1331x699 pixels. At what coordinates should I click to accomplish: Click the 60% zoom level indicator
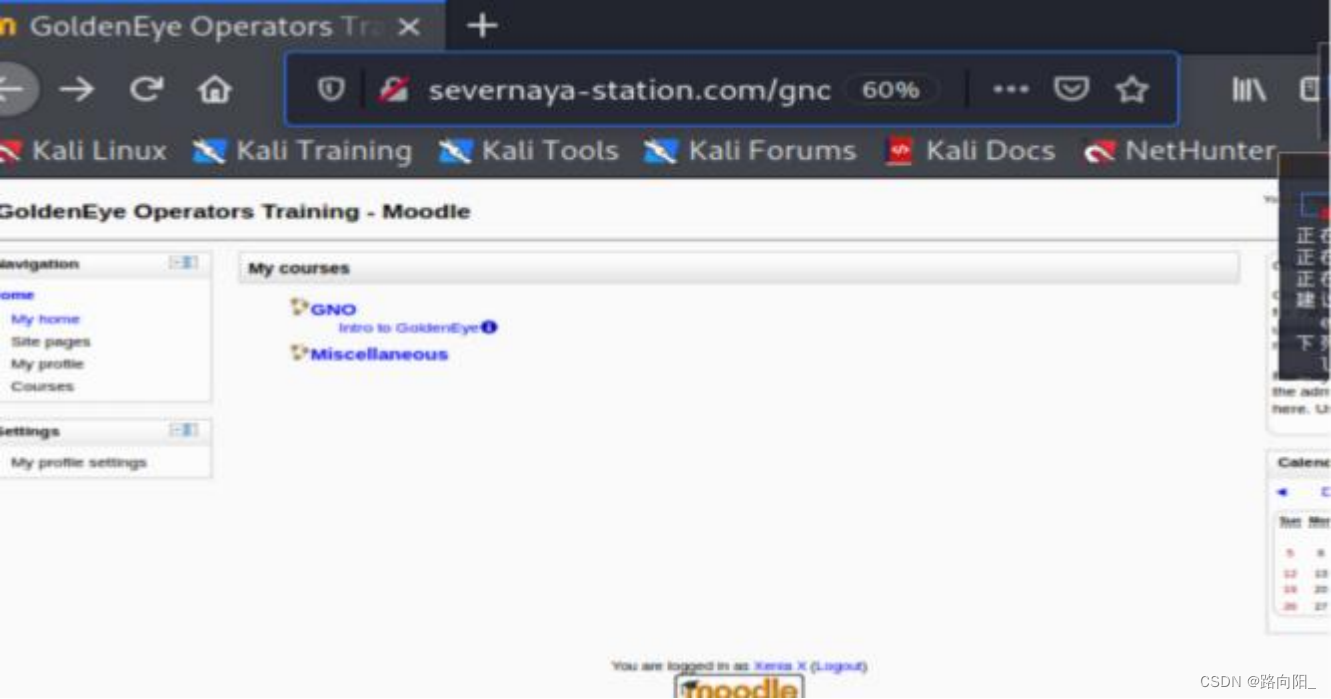point(890,90)
